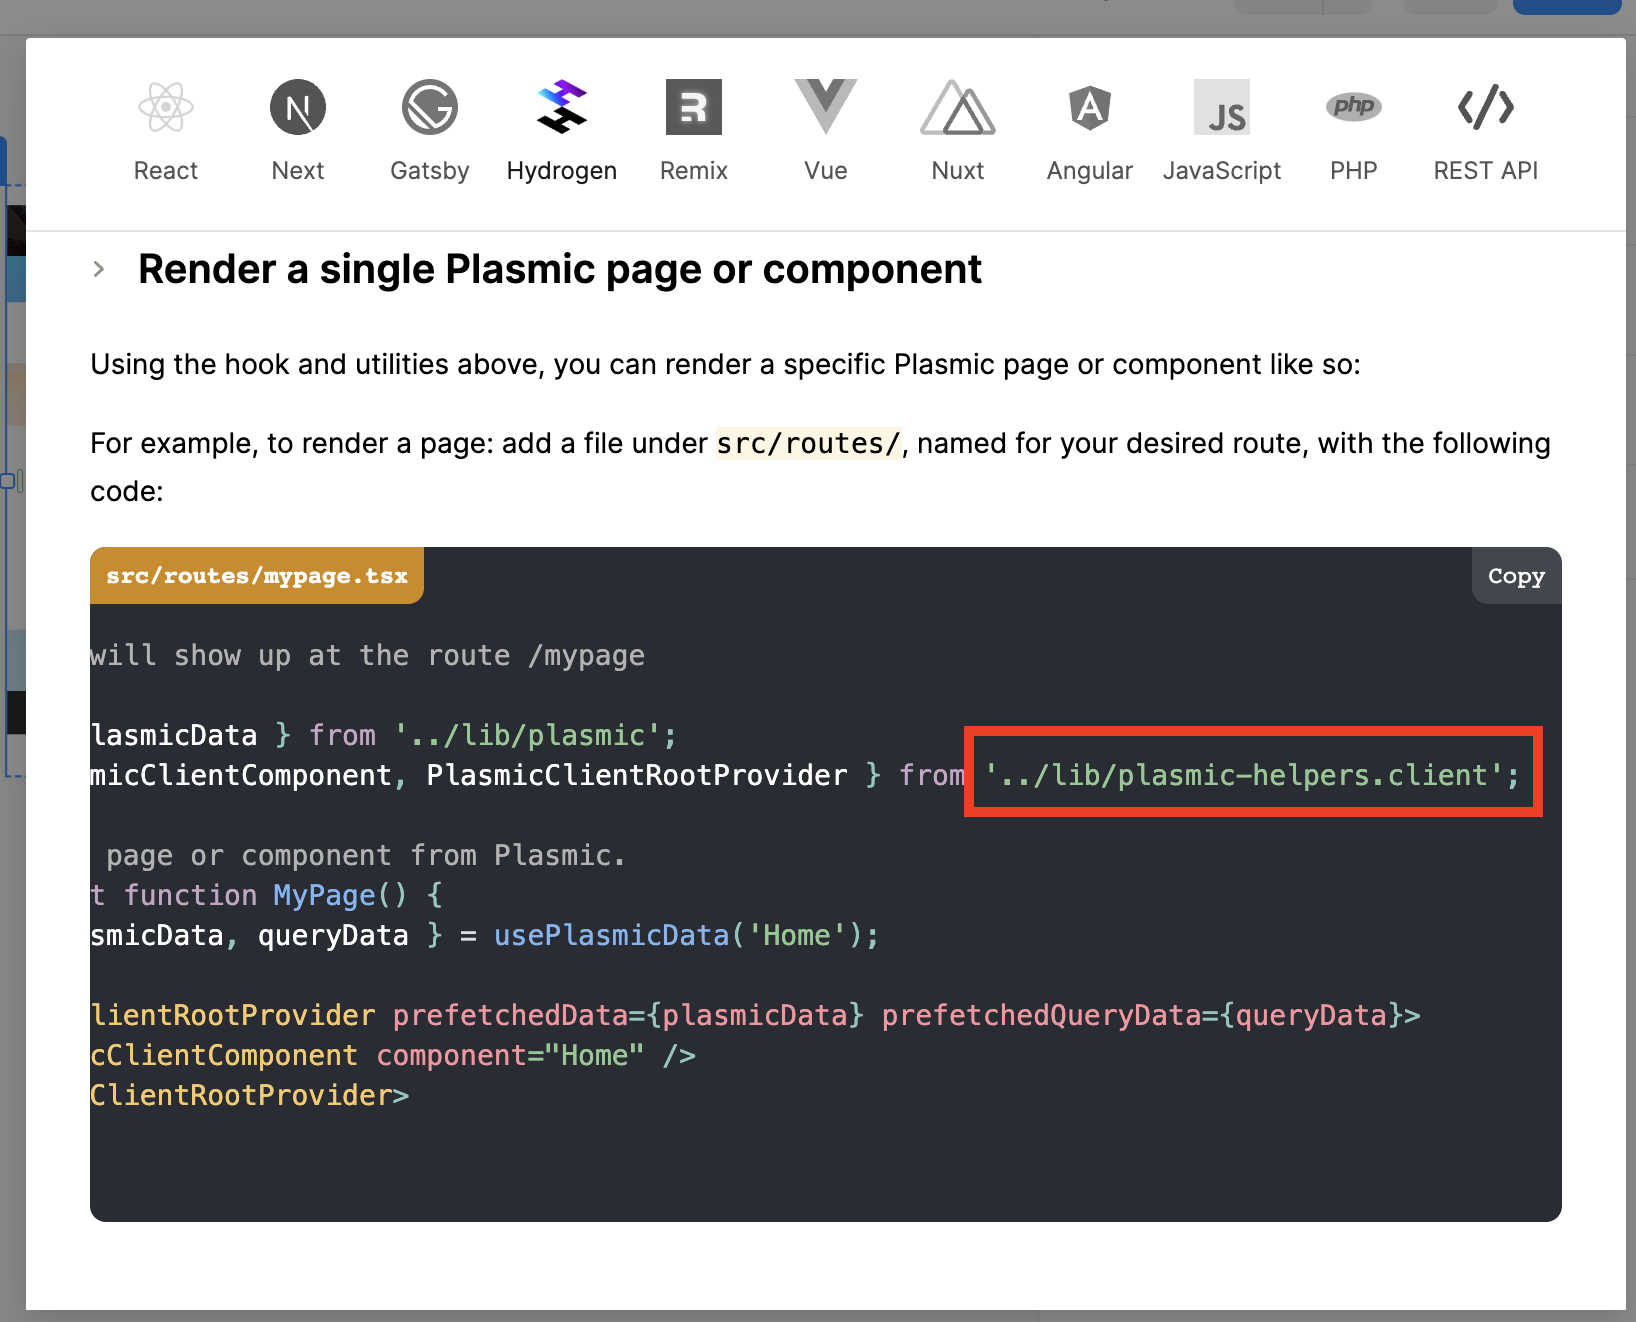
Task: Click the highlighted plasmic-helpers.client import path
Action: [1252, 775]
